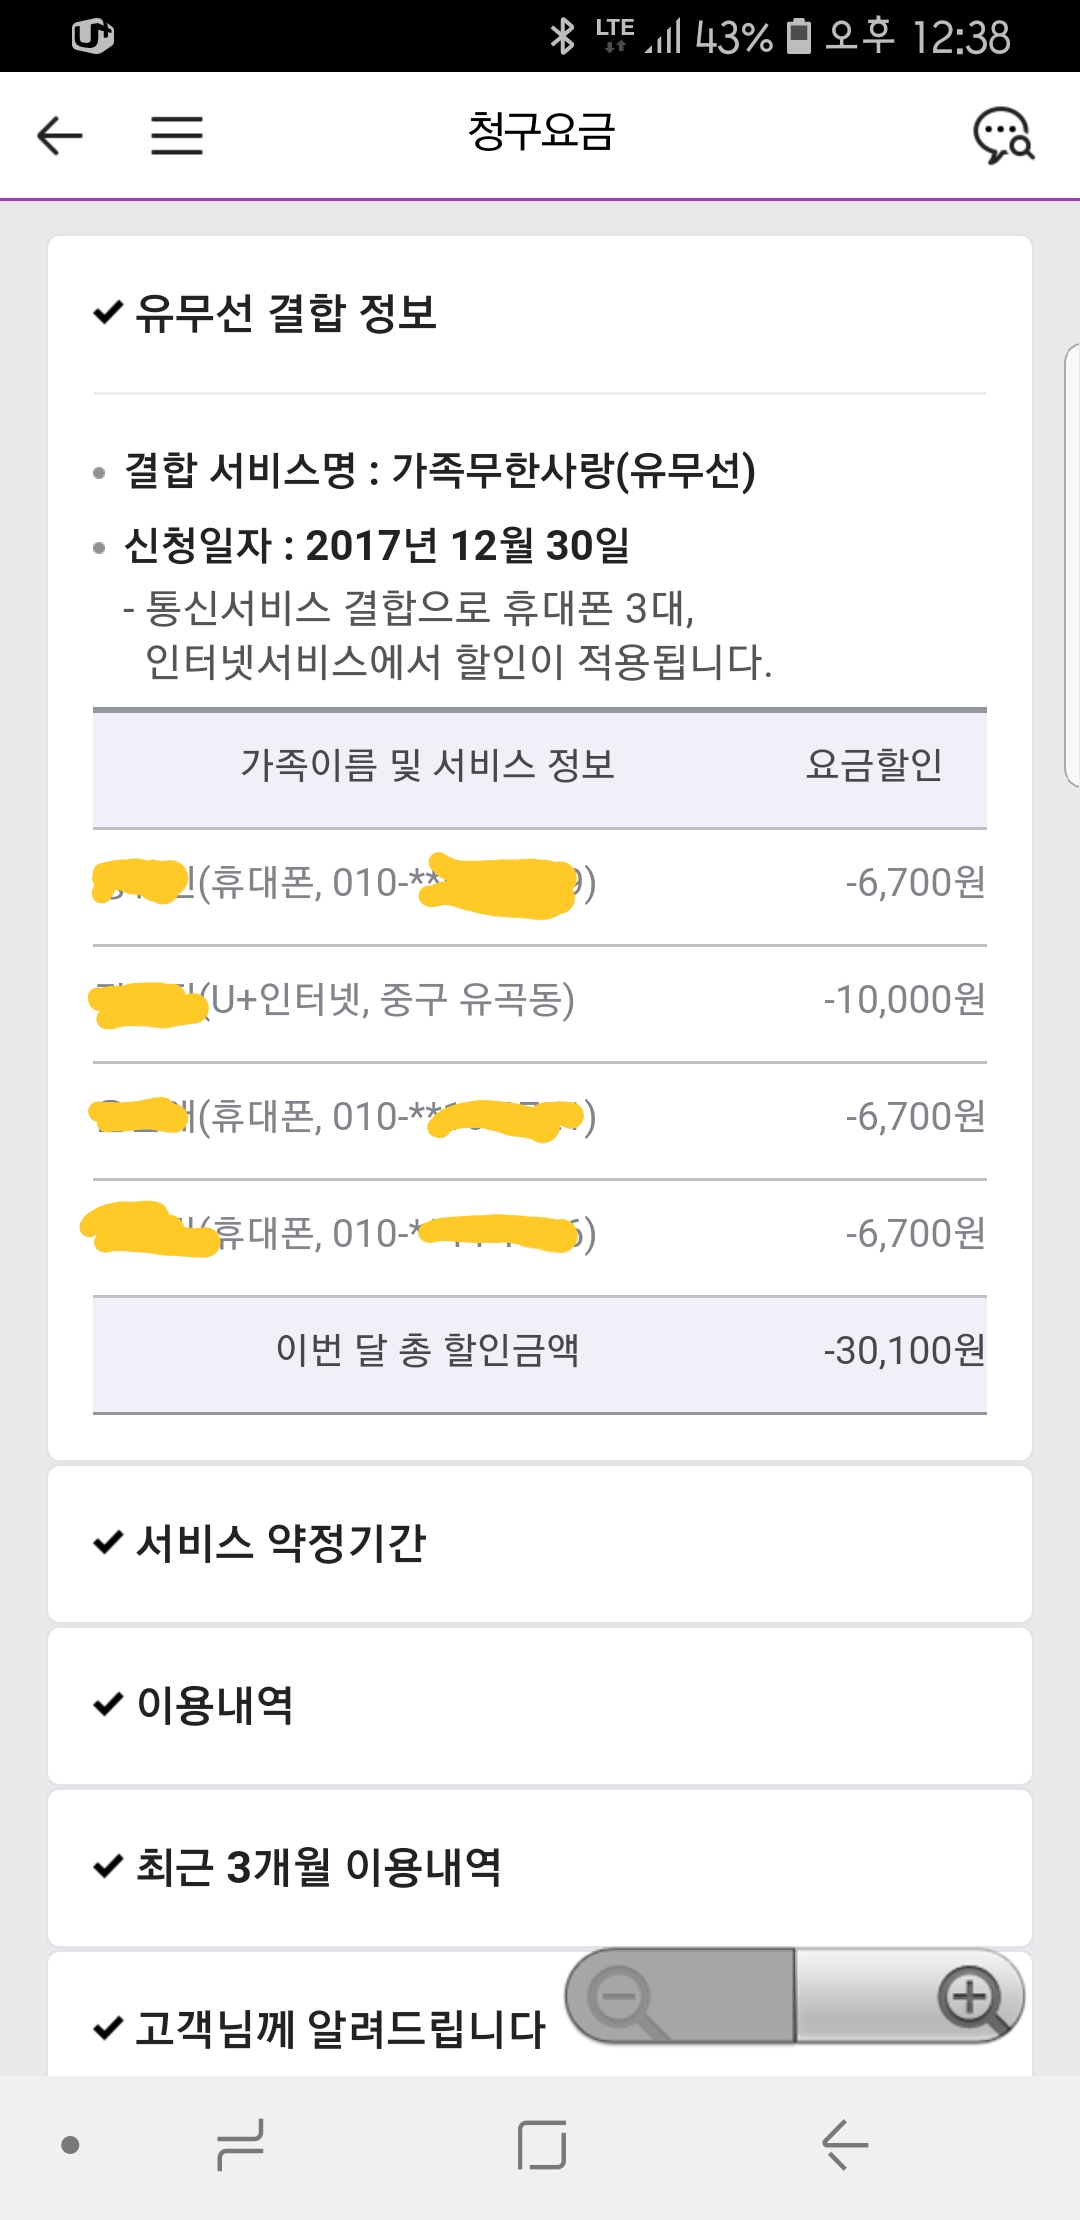Tap the U+ status bar icon
Screen dimensions: 1080x2220
(93, 36)
